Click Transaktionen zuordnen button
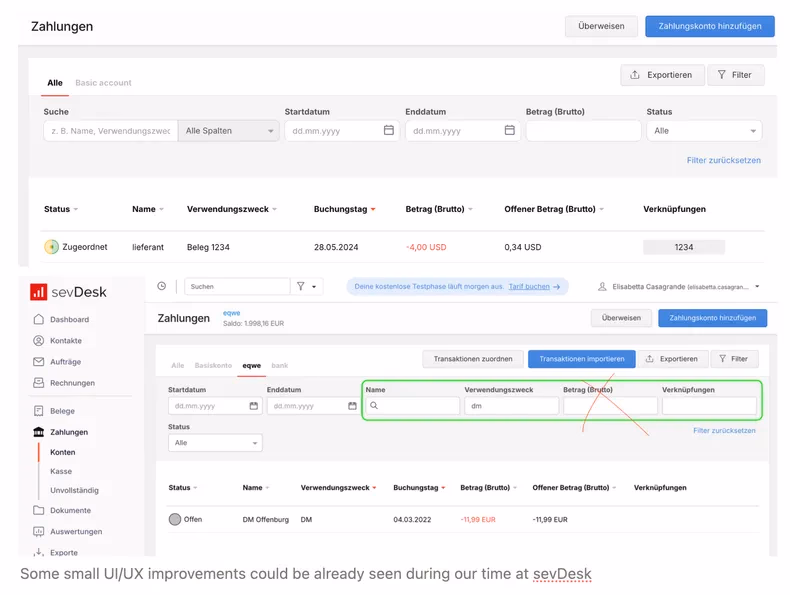This screenshot has height=595, width=790. [473, 359]
